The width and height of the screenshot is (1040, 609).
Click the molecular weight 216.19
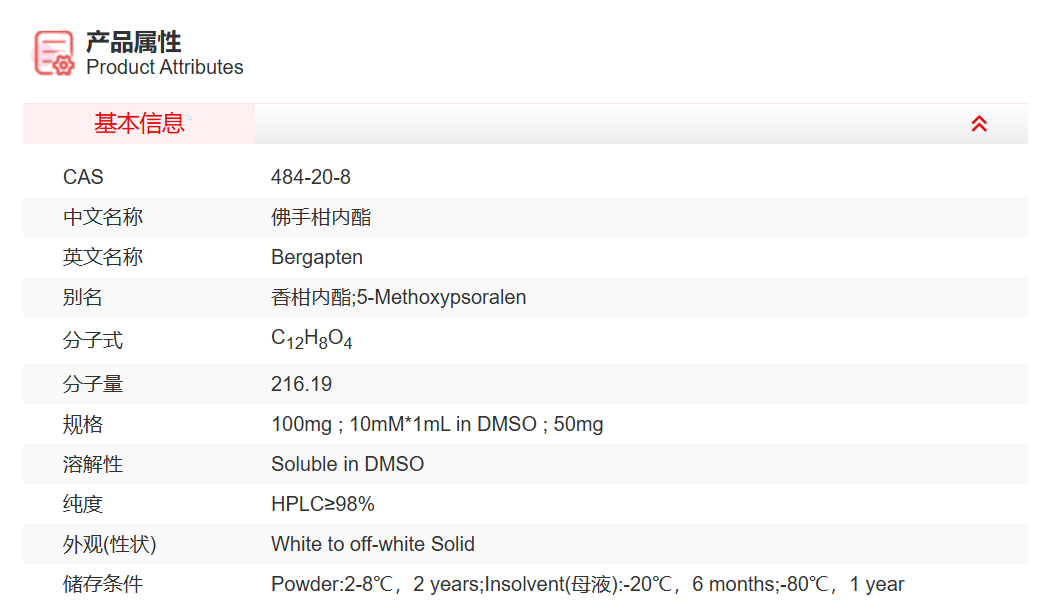click(x=301, y=384)
